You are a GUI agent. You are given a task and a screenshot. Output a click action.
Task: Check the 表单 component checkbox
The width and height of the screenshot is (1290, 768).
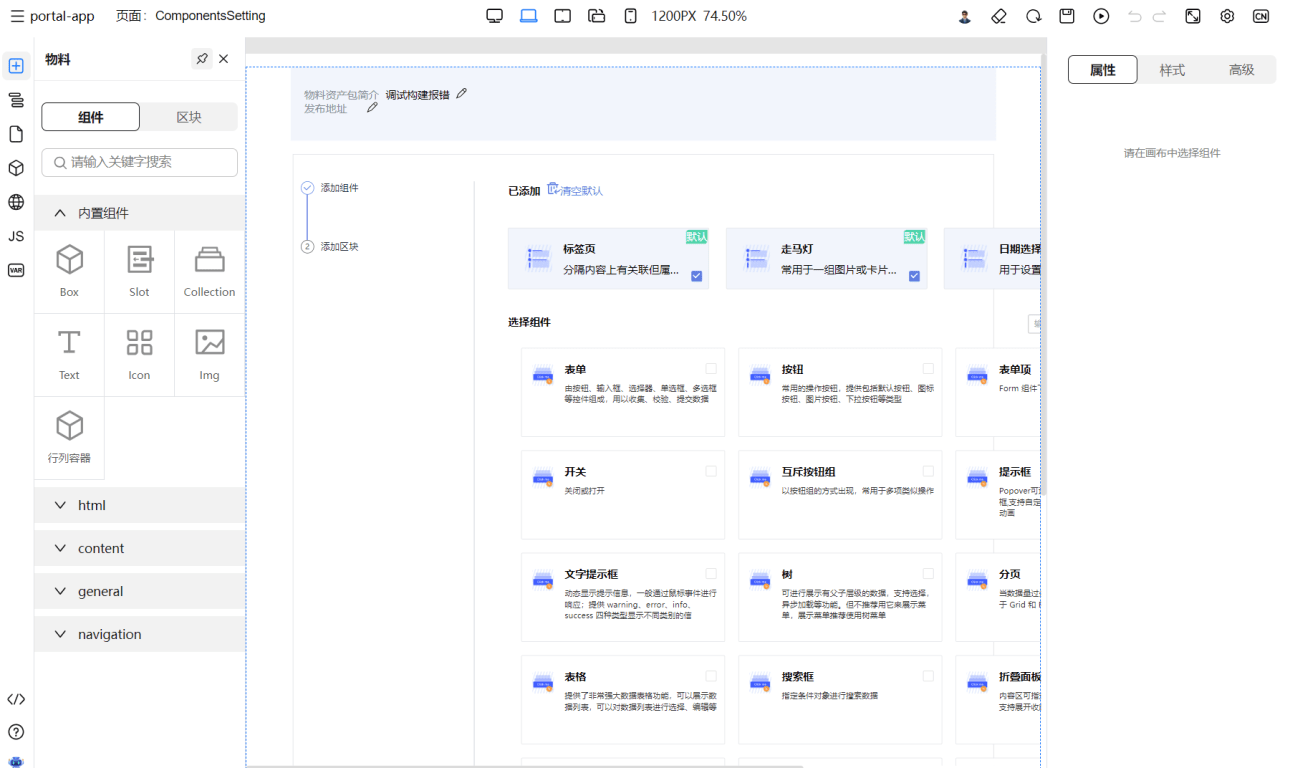coord(710,368)
